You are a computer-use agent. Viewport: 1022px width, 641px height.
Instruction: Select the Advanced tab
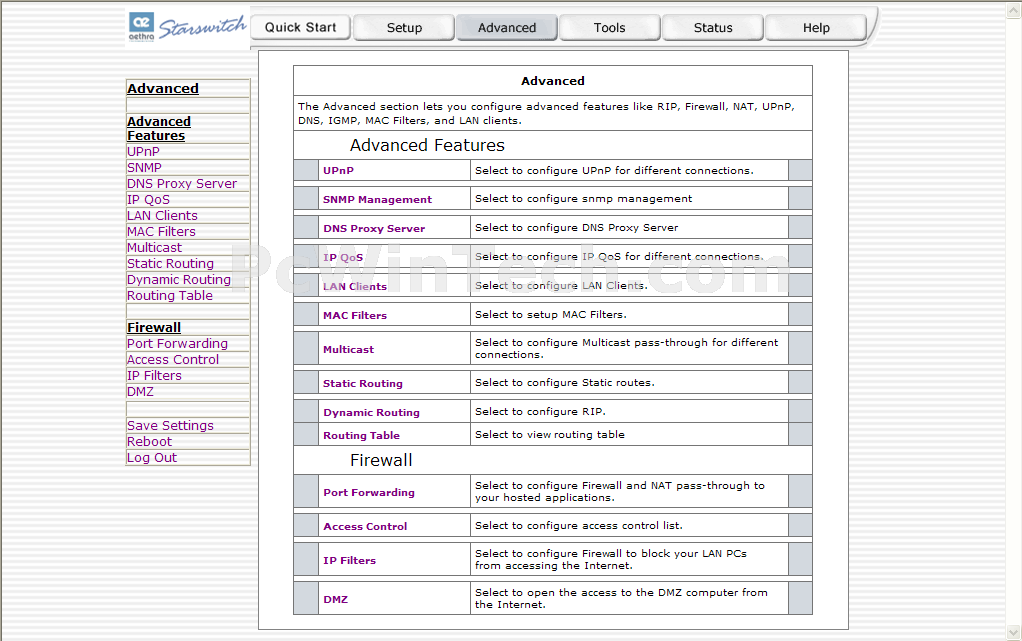[507, 27]
